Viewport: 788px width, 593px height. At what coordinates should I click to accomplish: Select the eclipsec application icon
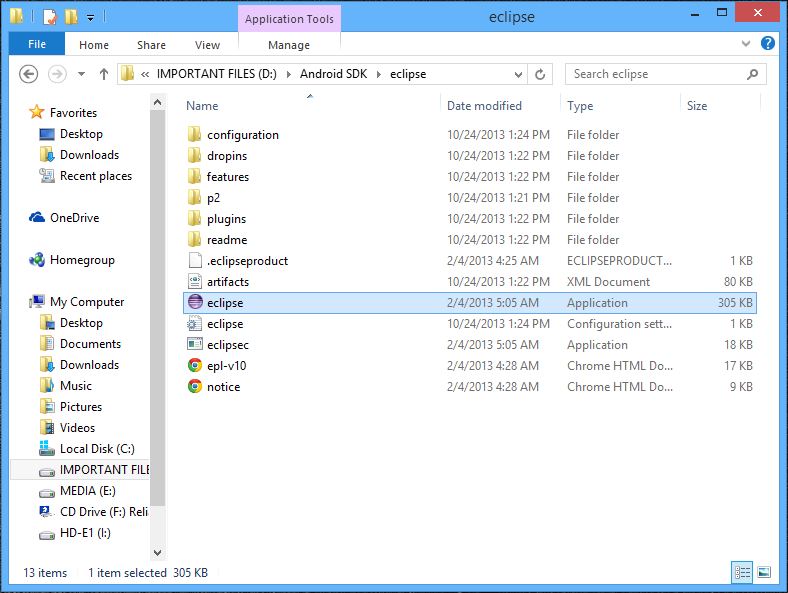194,345
